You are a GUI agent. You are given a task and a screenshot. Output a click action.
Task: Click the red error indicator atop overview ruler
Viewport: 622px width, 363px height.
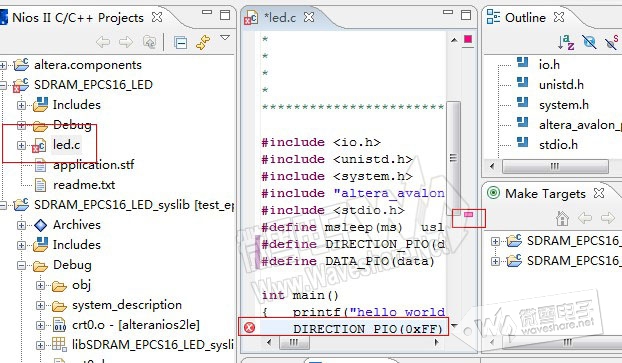[468, 39]
